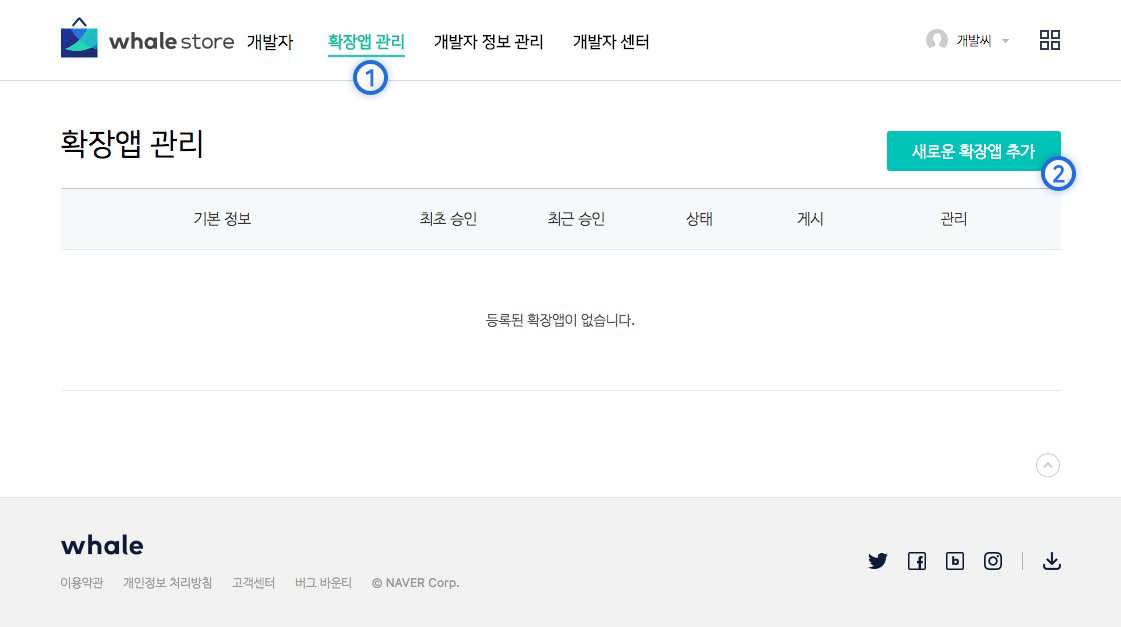Open the 개발자 정보 관리 menu

coord(488,42)
